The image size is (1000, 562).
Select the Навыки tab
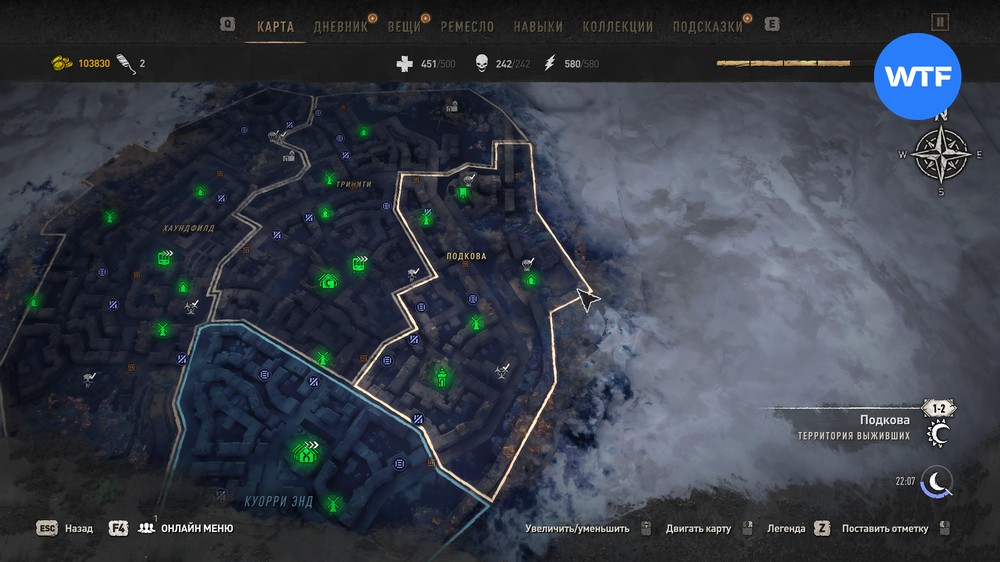[x=538, y=27]
